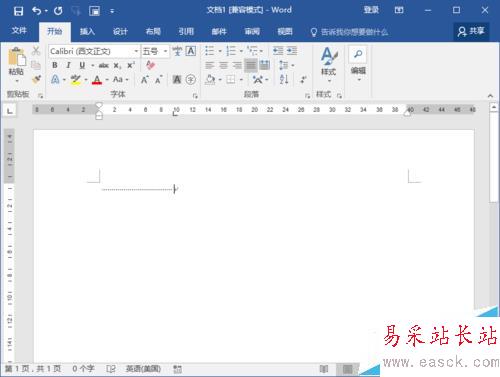Align text left
The height and width of the screenshot is (377, 500).
point(210,65)
